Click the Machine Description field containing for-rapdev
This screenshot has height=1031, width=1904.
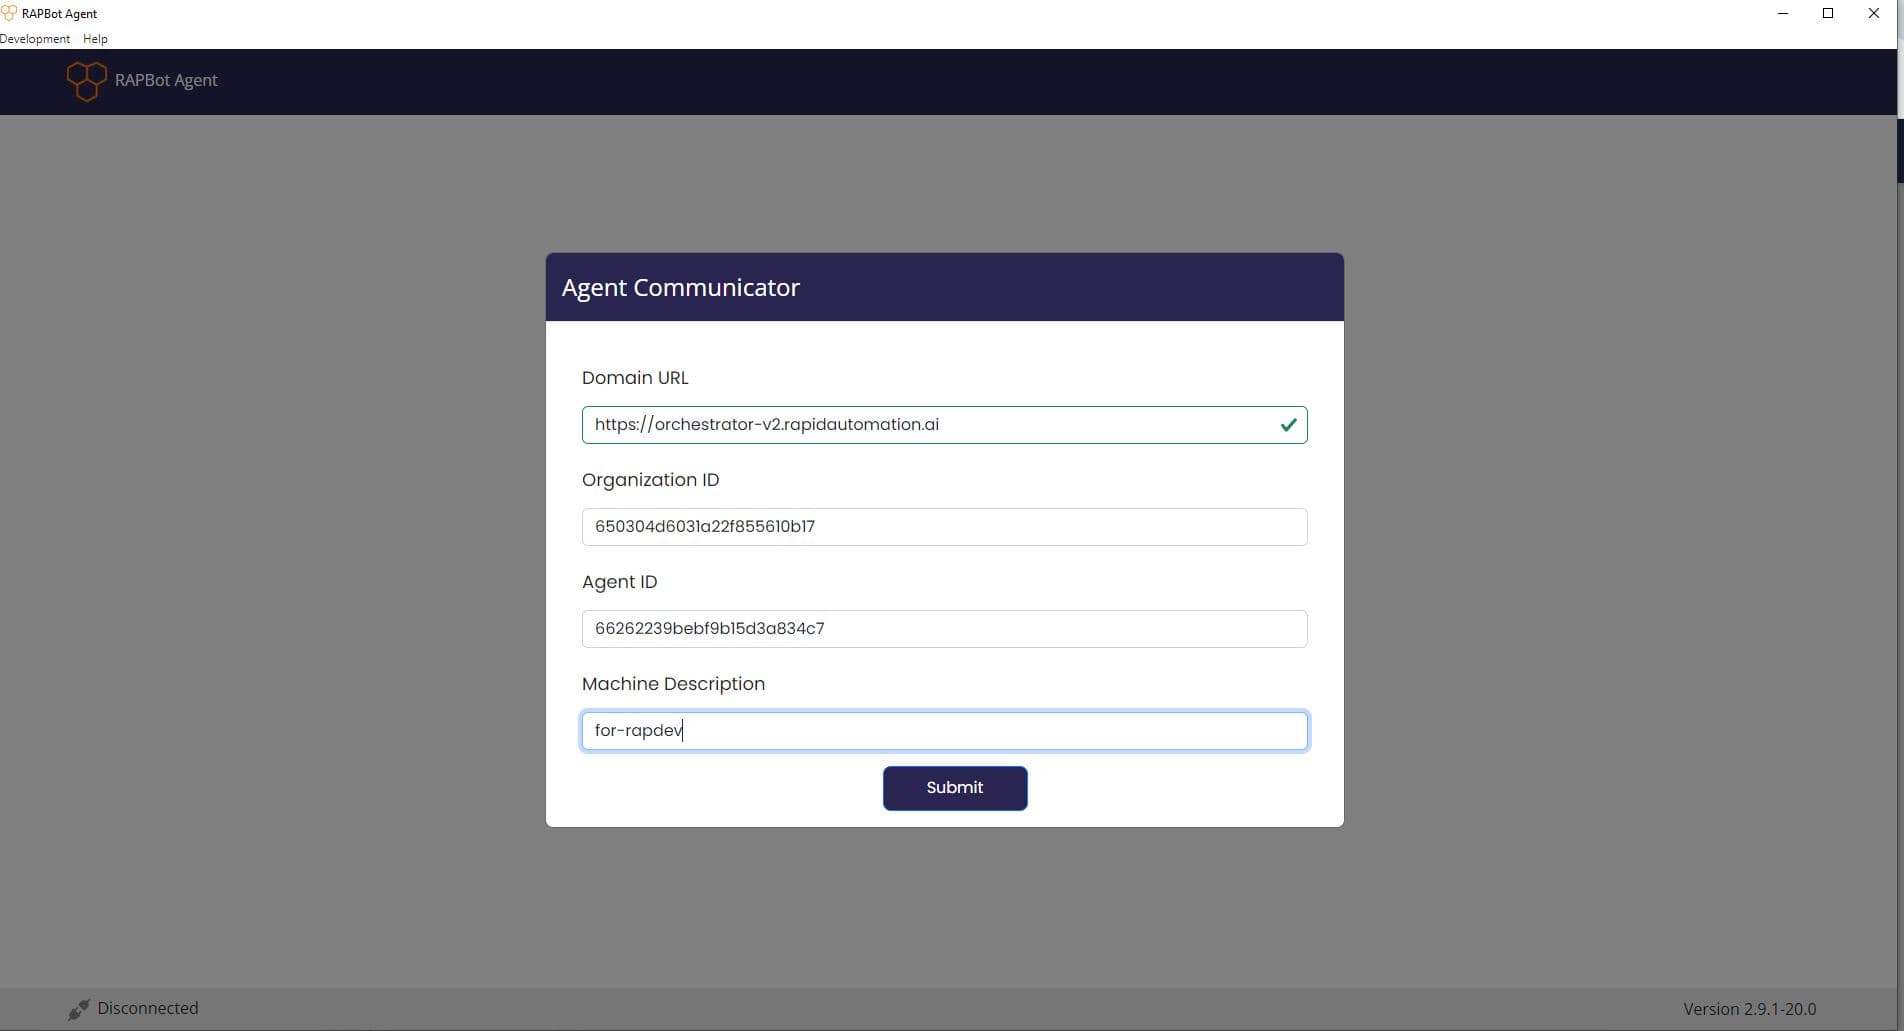click(944, 731)
